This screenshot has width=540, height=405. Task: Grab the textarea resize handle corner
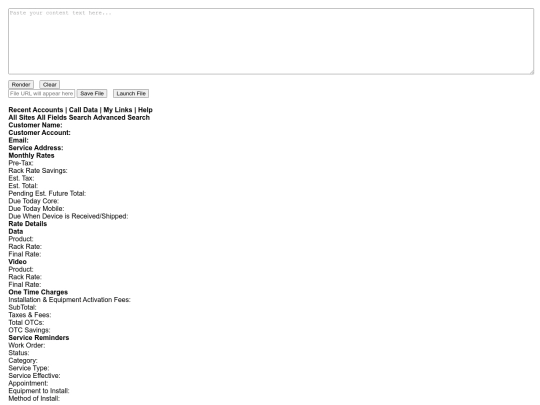click(x=532, y=72)
